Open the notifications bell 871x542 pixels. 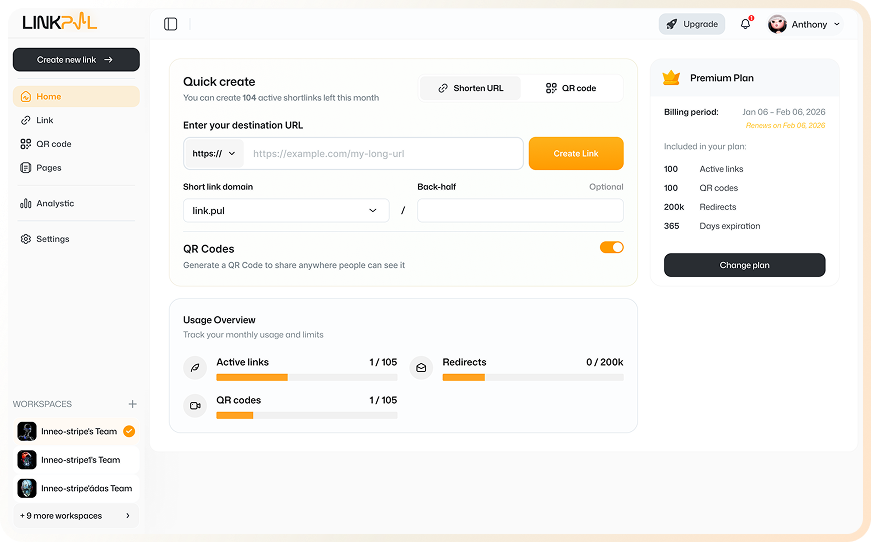tap(745, 24)
